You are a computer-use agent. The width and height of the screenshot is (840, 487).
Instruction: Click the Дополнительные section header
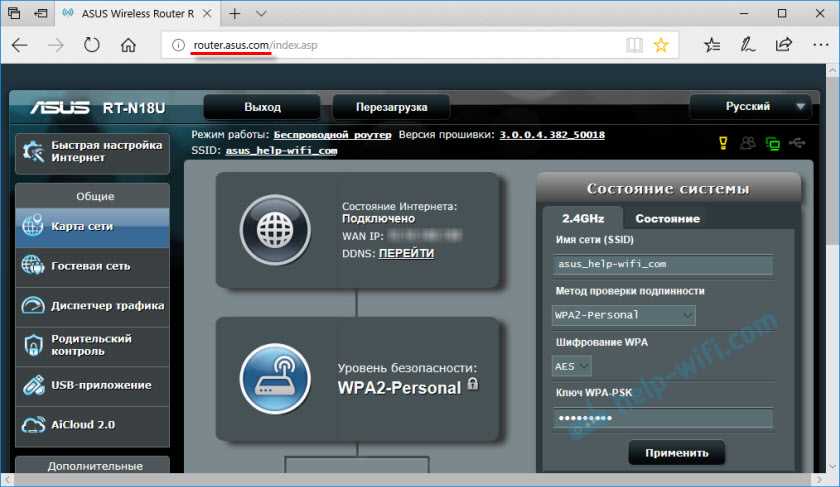pos(93,465)
